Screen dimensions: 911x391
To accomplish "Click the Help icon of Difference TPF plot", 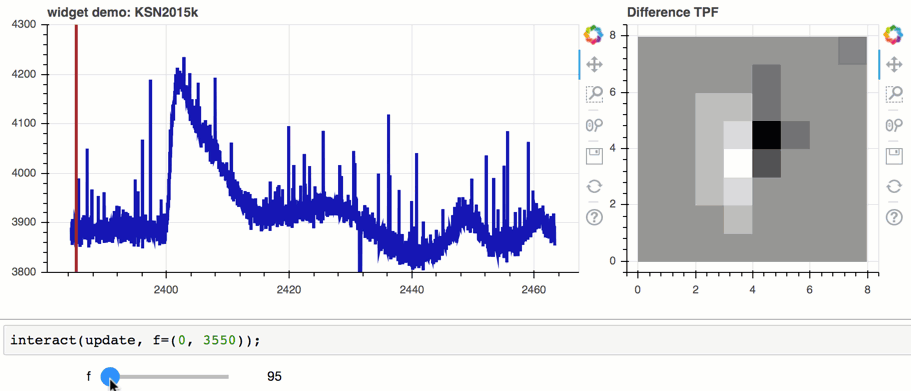I will point(894,218).
